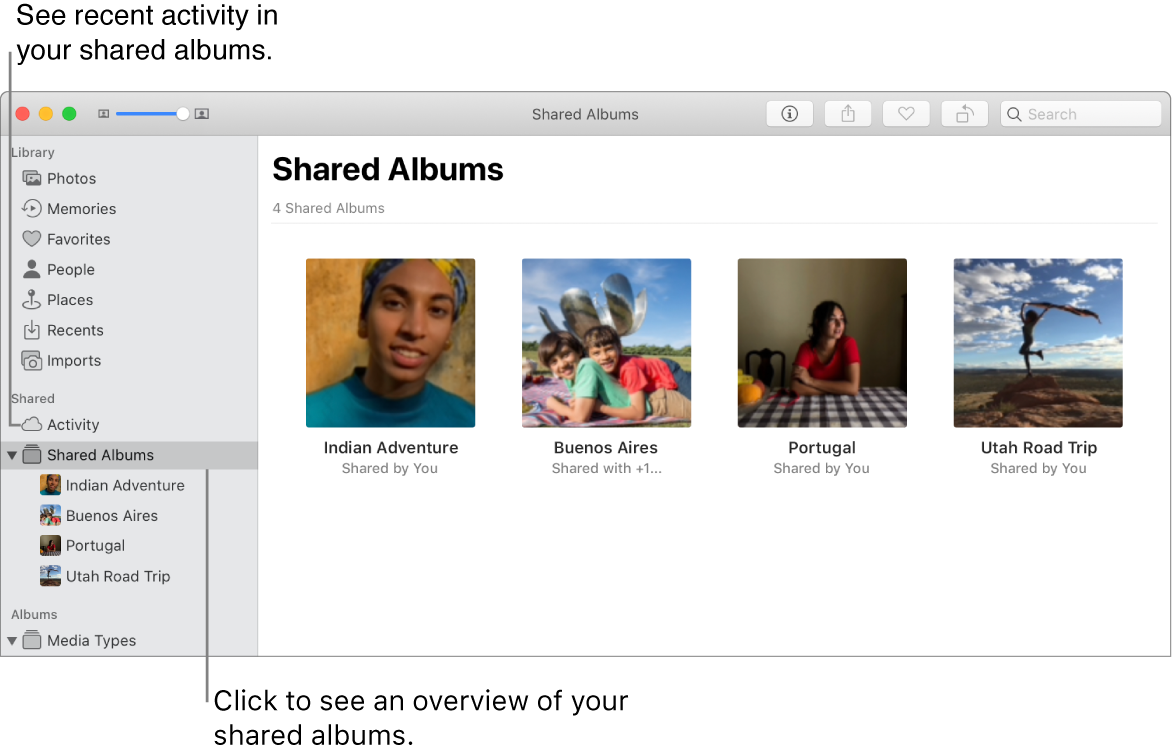Open the Buenos Aires album thumbnail
The width and height of the screenshot is (1173, 755).
point(606,343)
